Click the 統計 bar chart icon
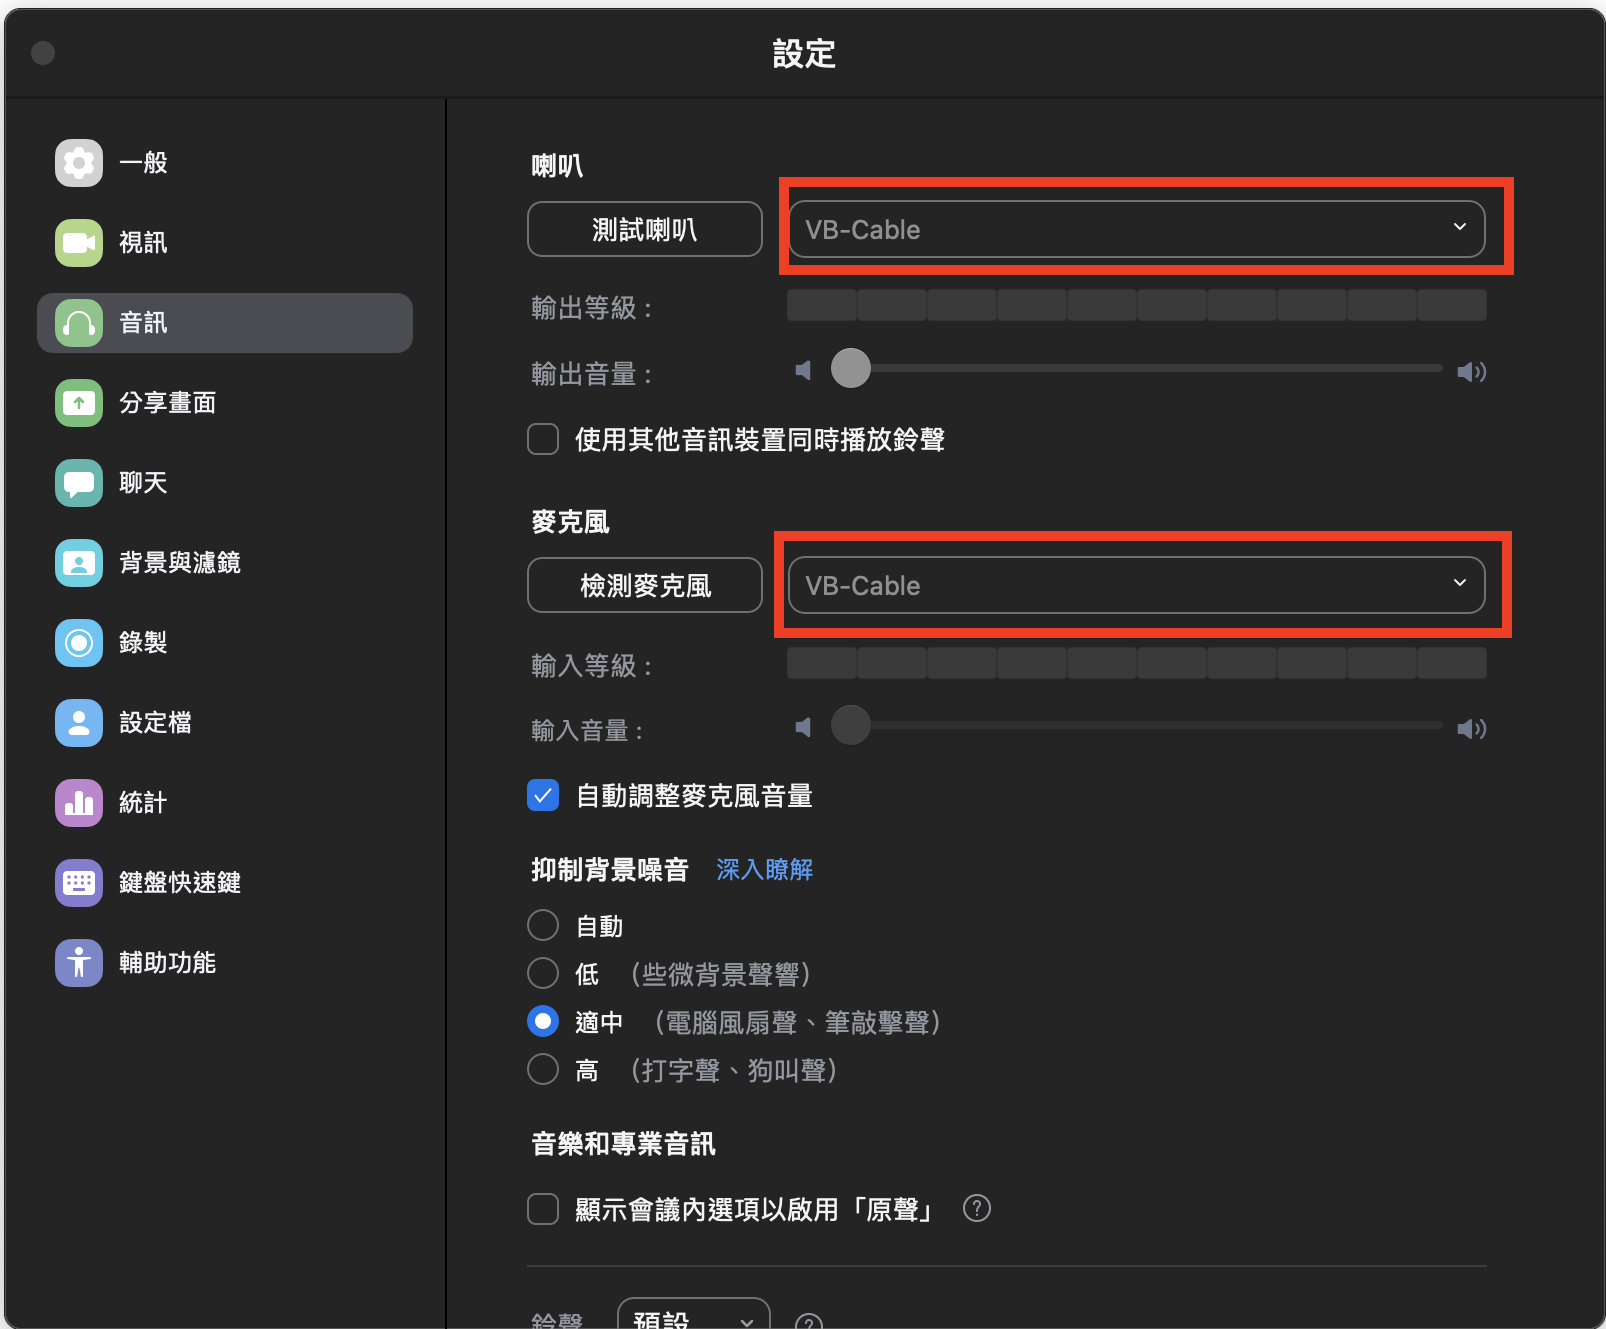This screenshot has height=1329, width=1606. [x=79, y=803]
